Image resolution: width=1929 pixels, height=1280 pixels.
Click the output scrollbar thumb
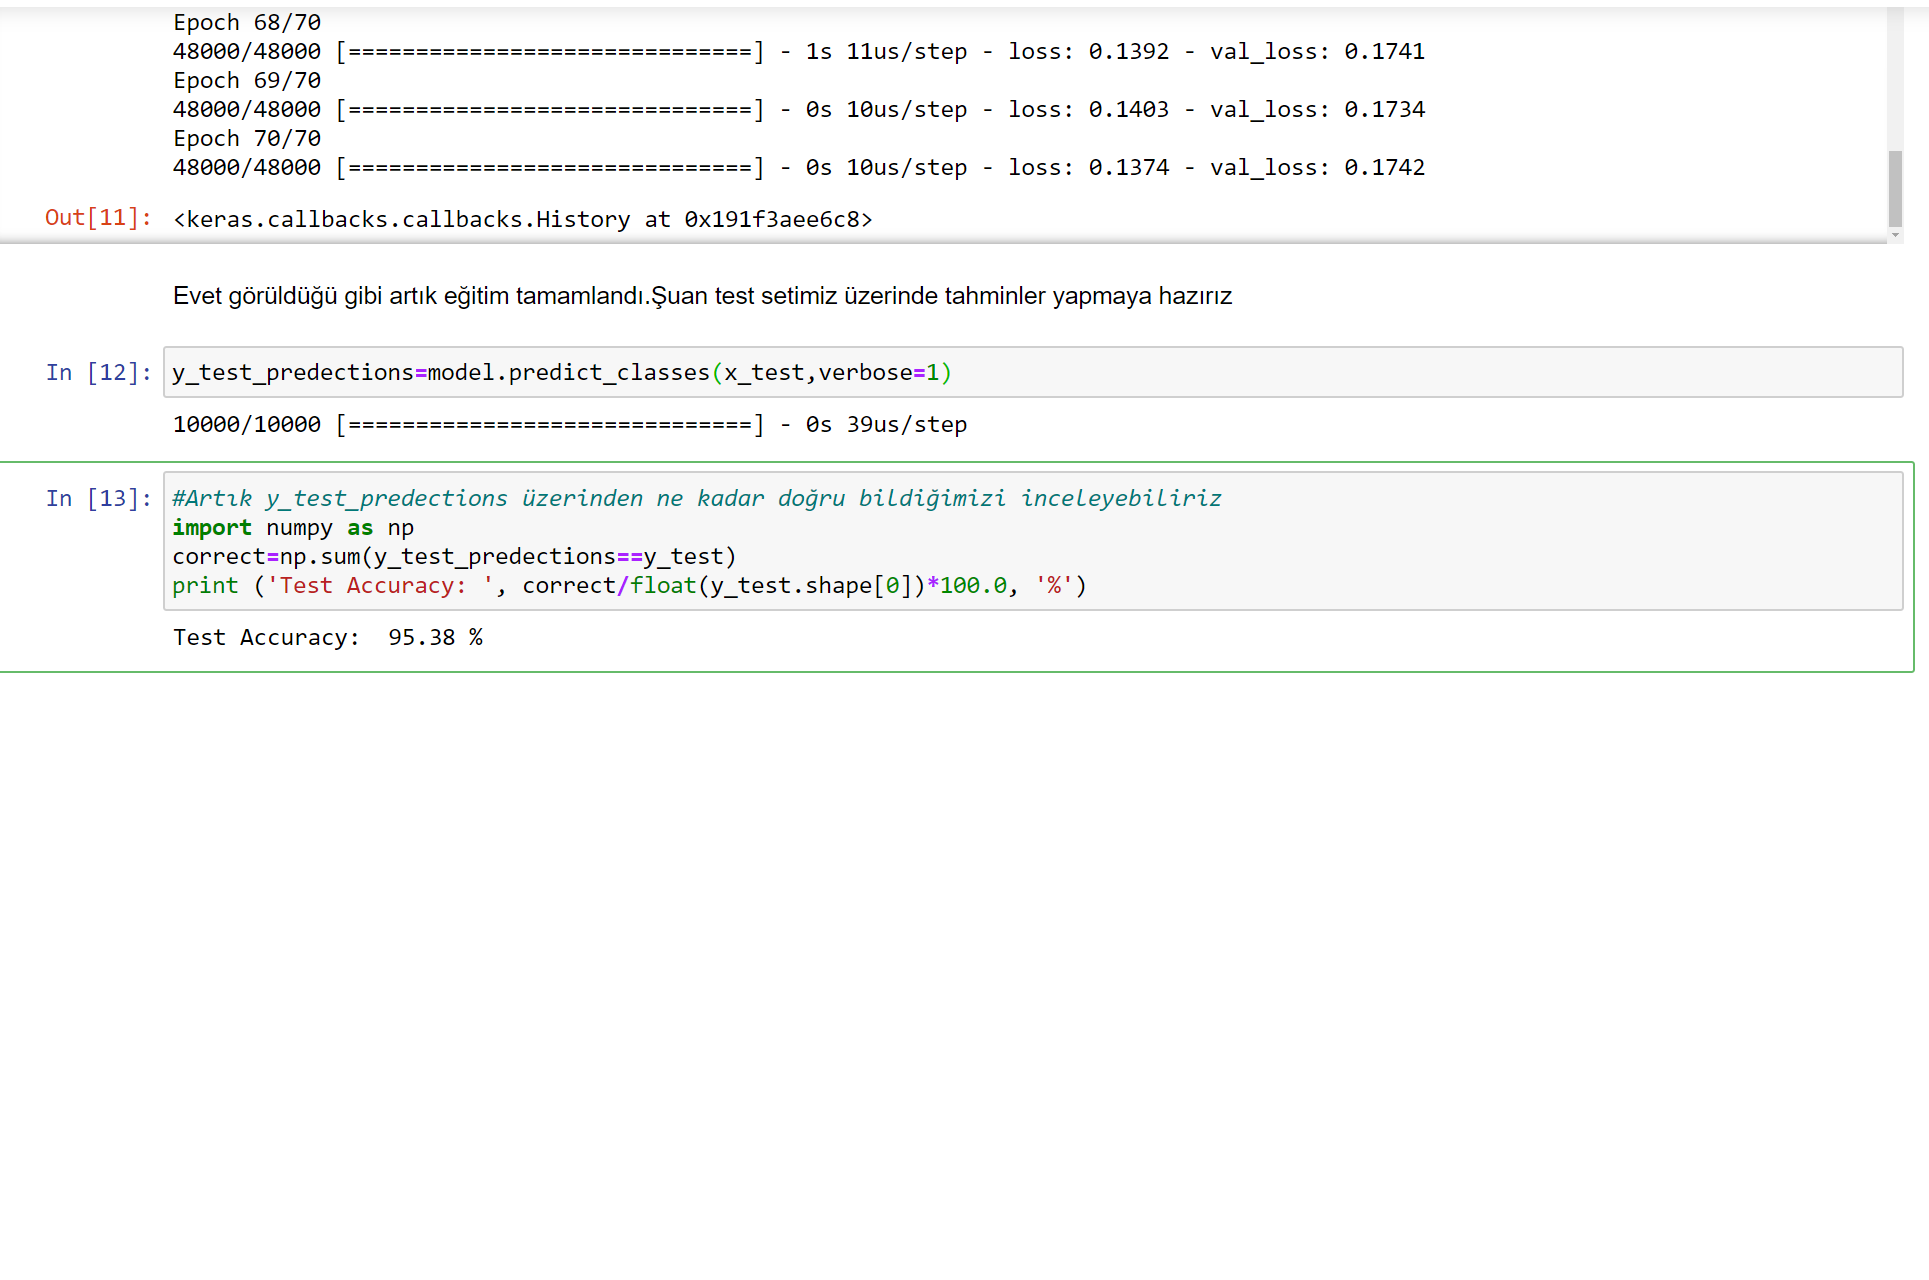(x=1895, y=189)
